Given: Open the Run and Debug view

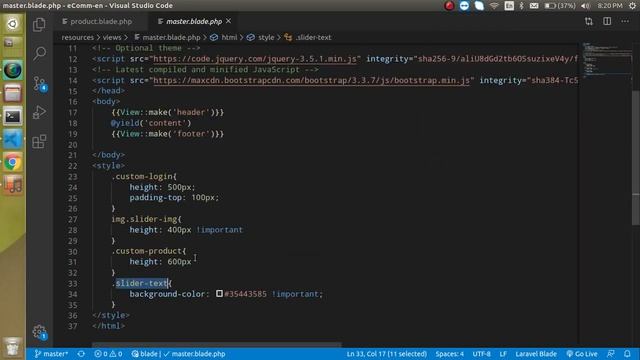Looking at the screenshot, I should 39,112.
